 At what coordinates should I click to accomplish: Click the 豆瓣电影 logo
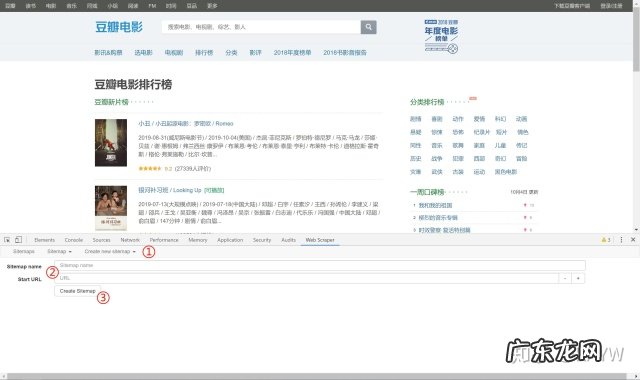(119, 27)
